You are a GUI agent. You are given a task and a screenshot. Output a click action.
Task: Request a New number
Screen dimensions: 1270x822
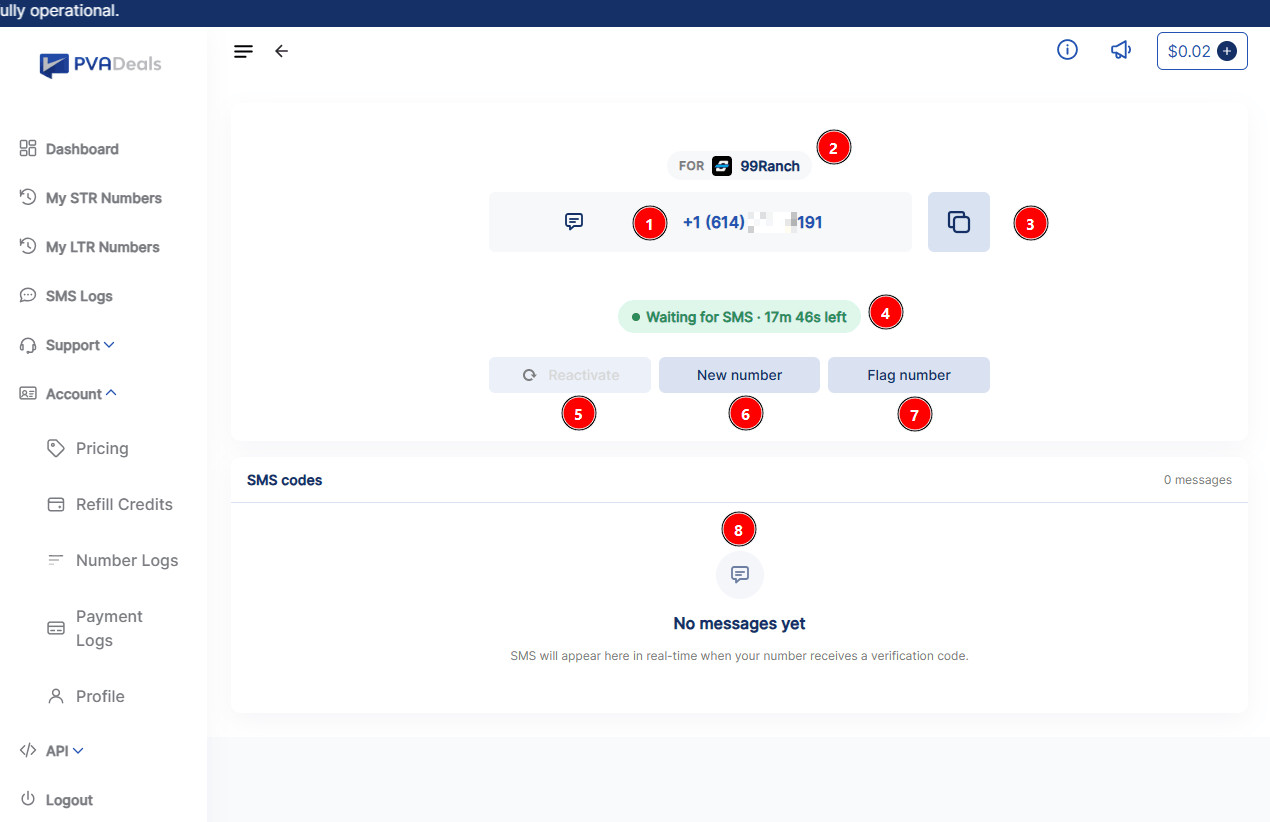(740, 375)
